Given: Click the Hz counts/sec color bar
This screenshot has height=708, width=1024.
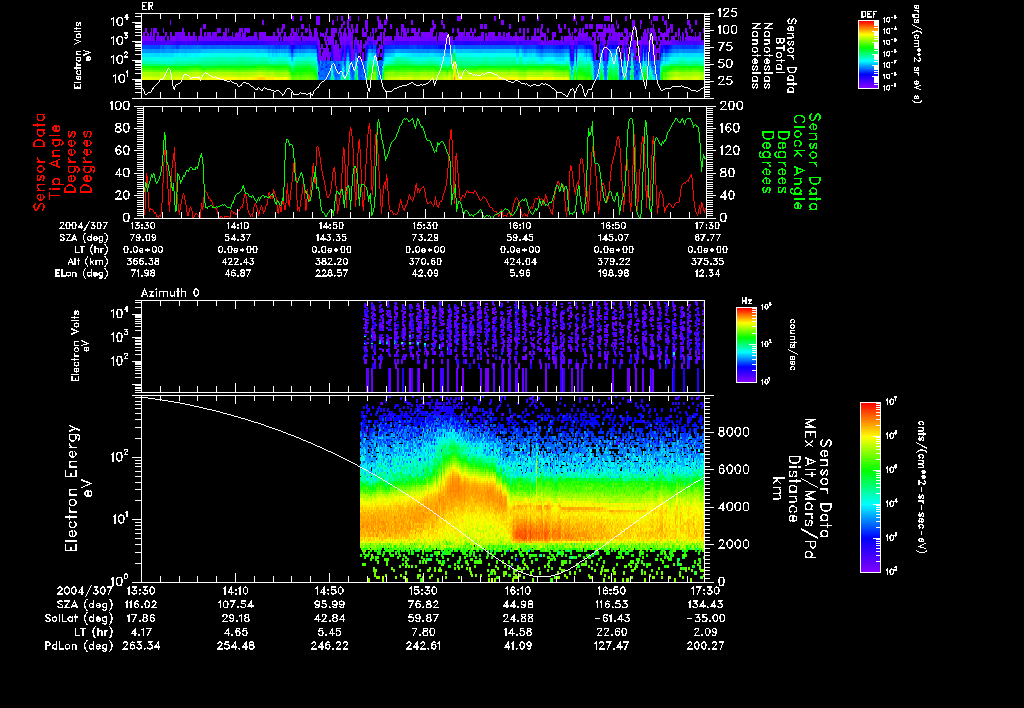Looking at the screenshot, I should coord(746,345).
